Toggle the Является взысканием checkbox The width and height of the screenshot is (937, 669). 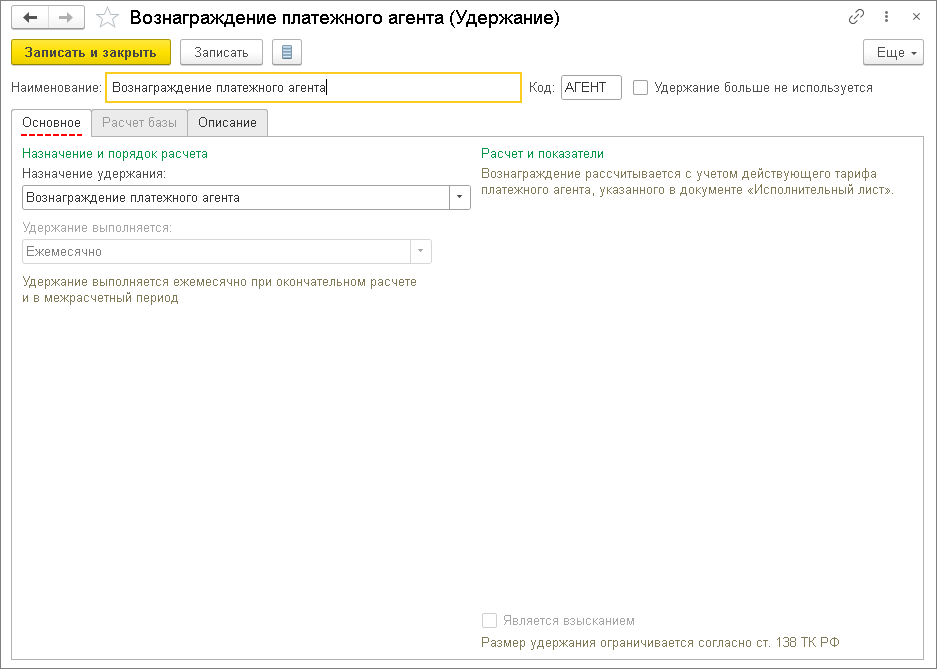[x=489, y=620]
